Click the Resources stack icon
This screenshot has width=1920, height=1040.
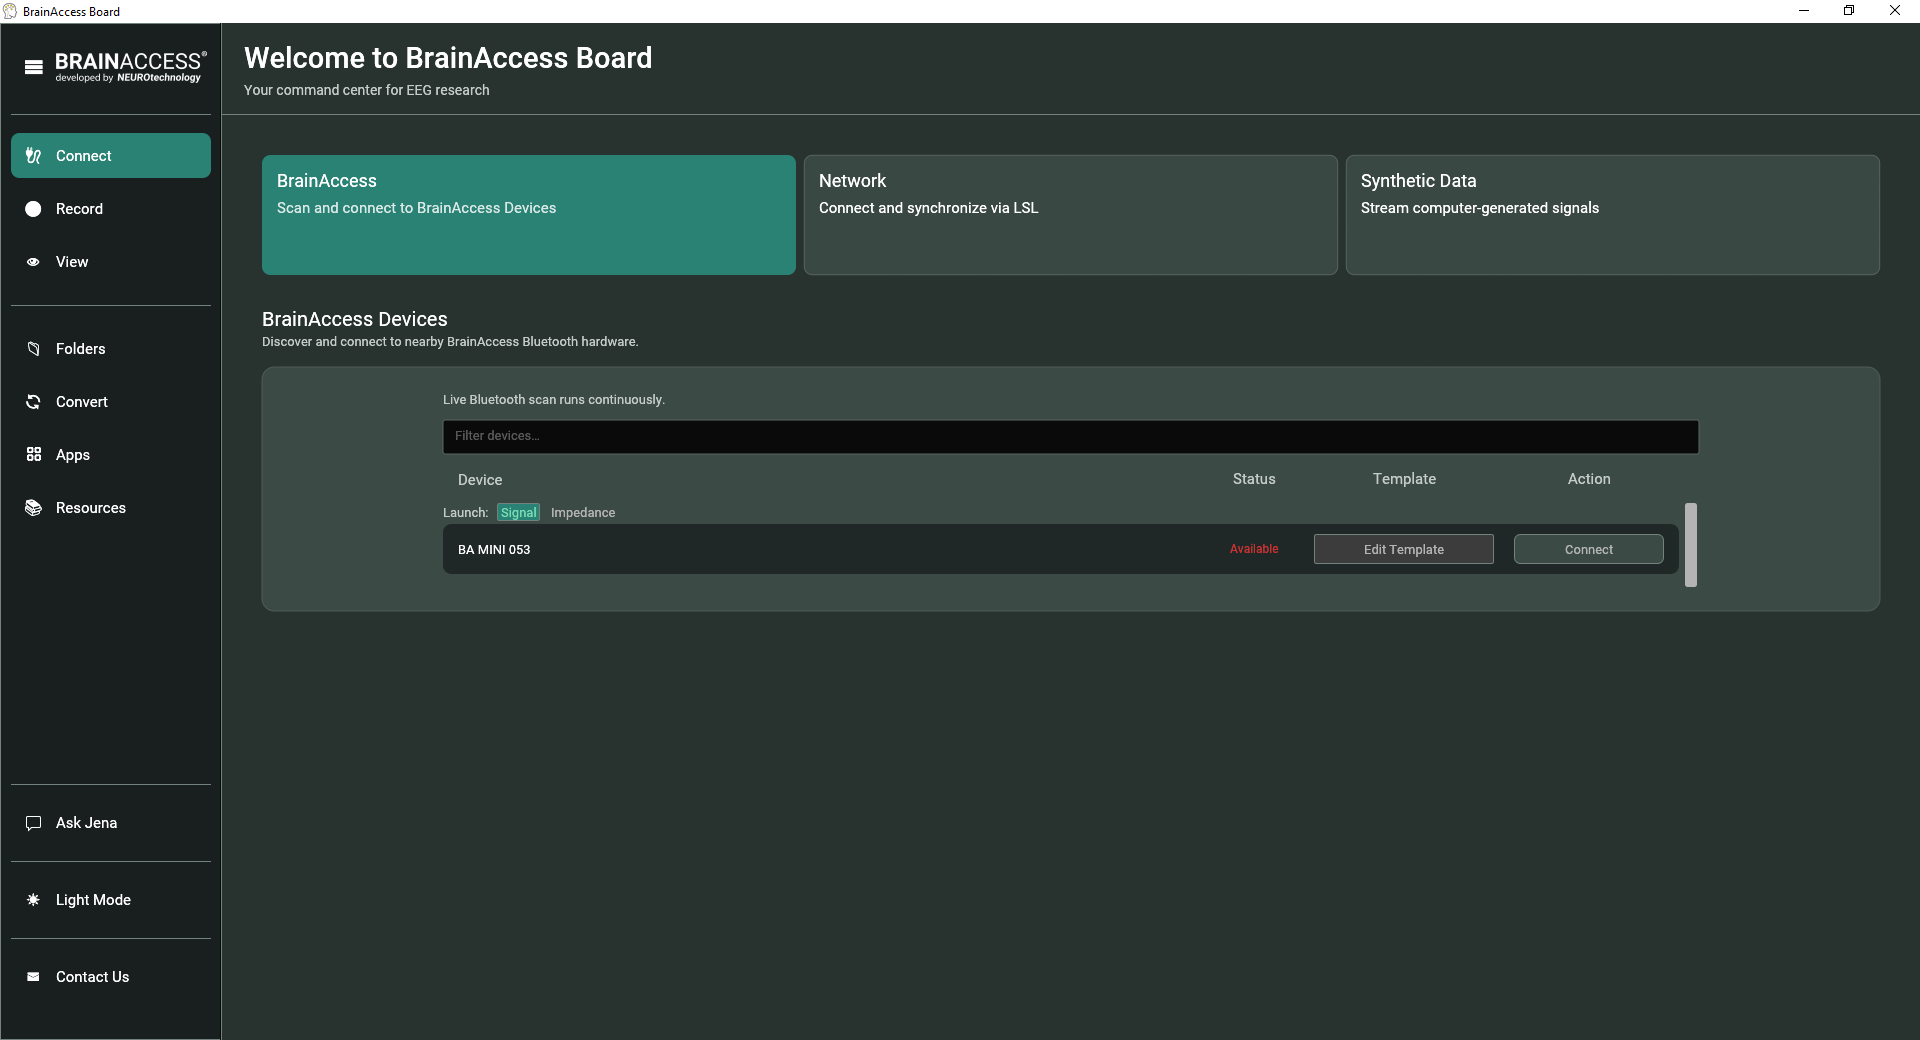click(x=33, y=508)
